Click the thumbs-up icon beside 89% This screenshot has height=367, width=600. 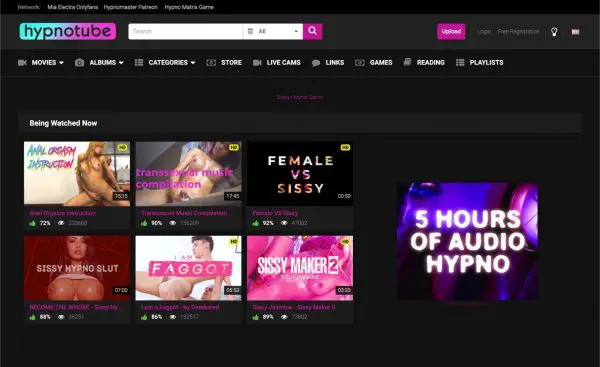pos(256,317)
